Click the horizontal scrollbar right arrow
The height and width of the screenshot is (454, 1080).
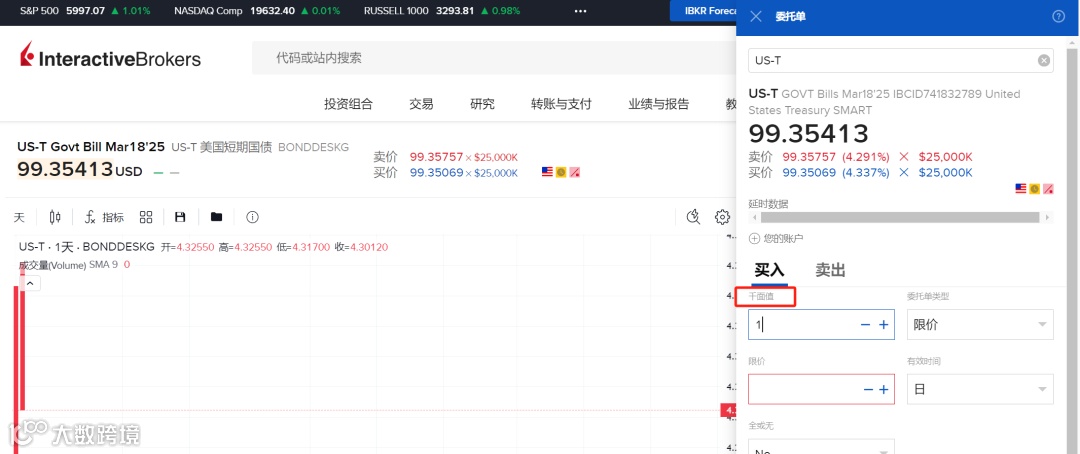[x=1048, y=217]
